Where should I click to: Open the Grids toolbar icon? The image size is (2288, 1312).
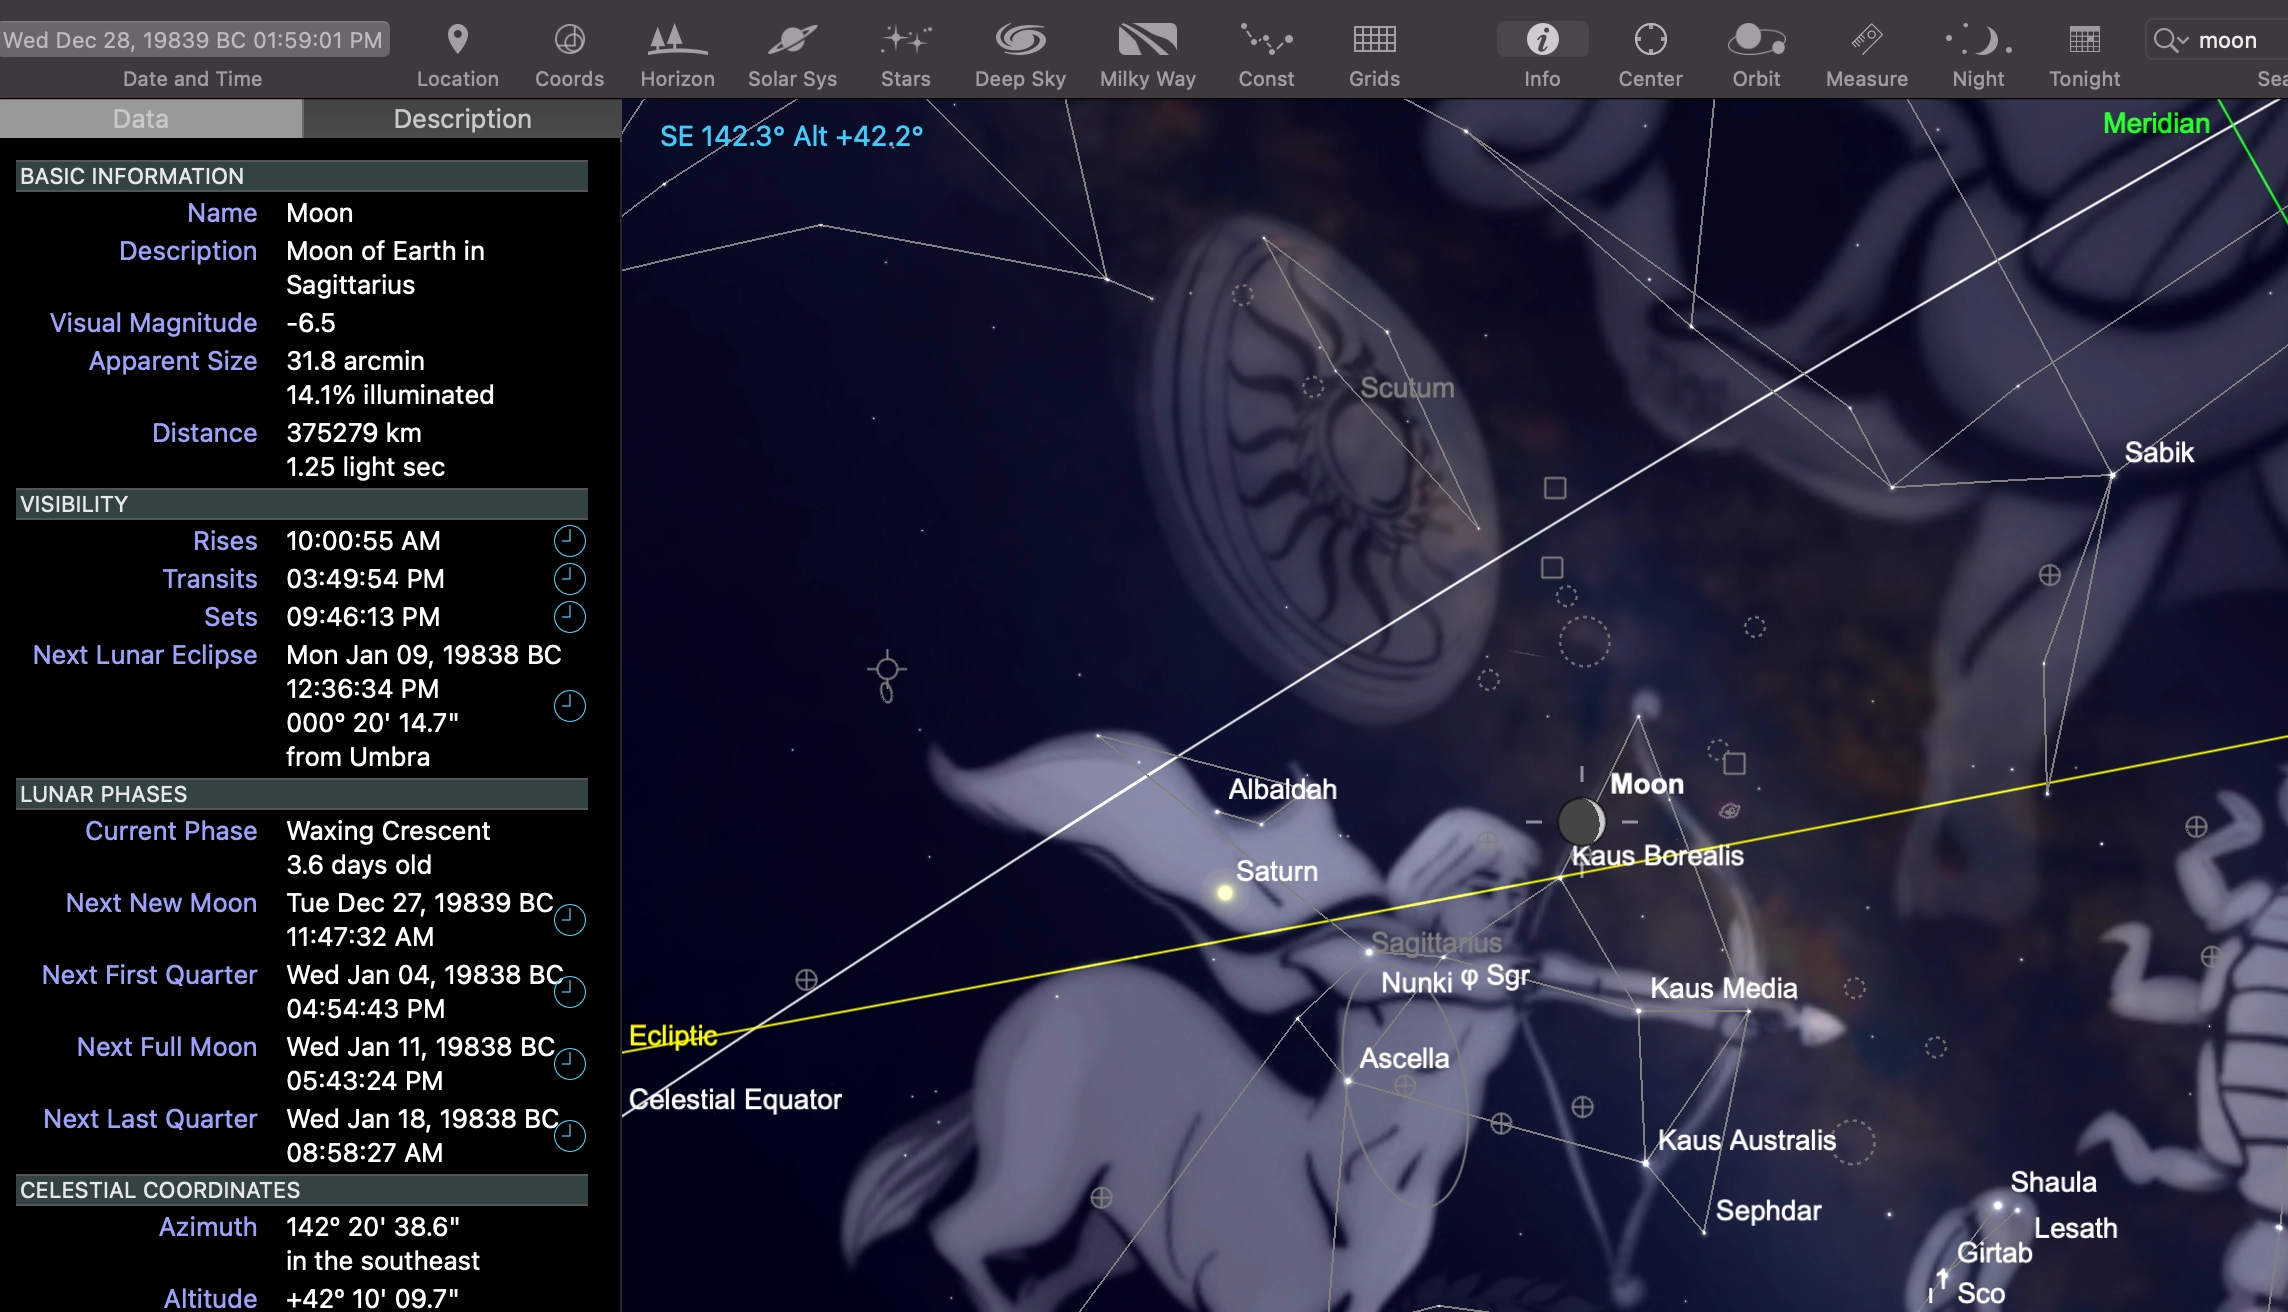pyautogui.click(x=1374, y=41)
